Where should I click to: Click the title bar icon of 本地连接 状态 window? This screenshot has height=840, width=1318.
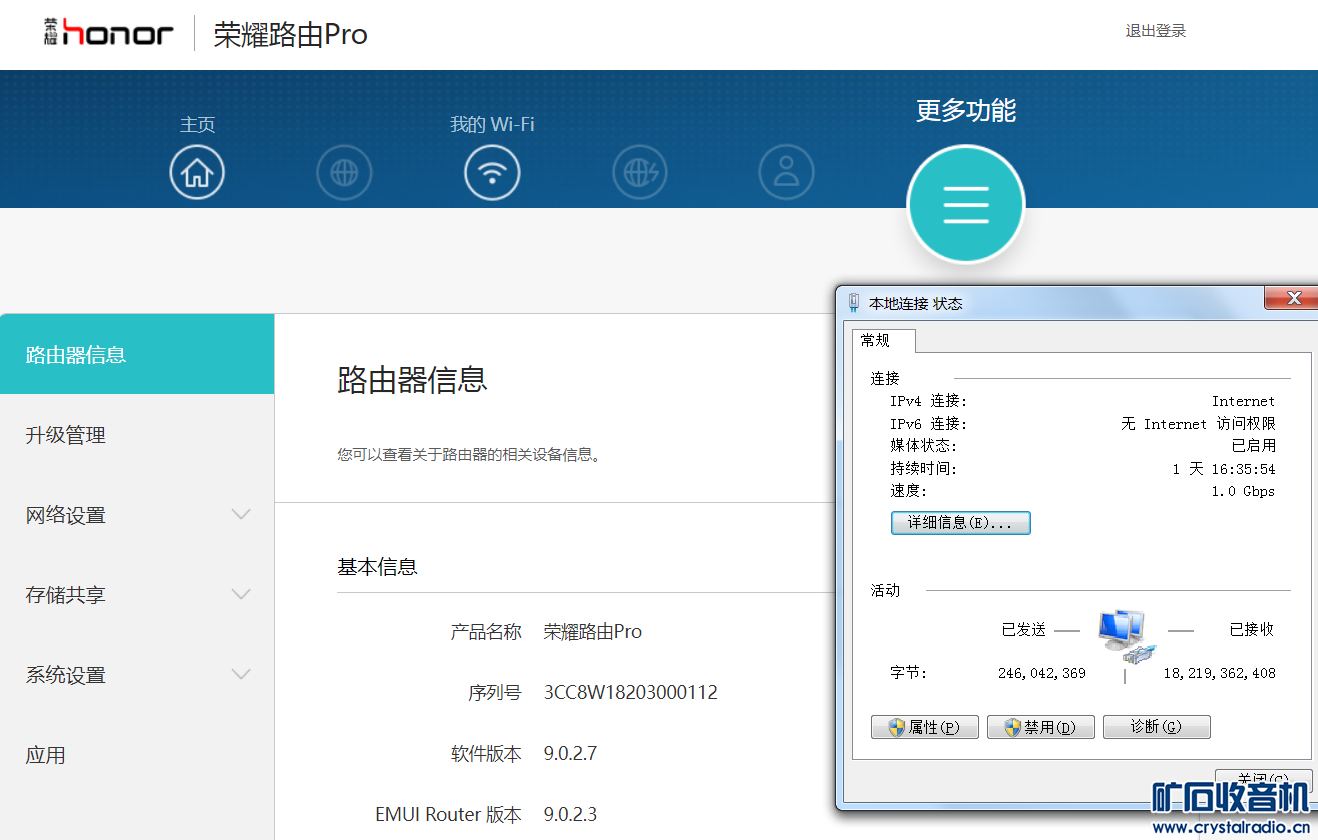[854, 303]
